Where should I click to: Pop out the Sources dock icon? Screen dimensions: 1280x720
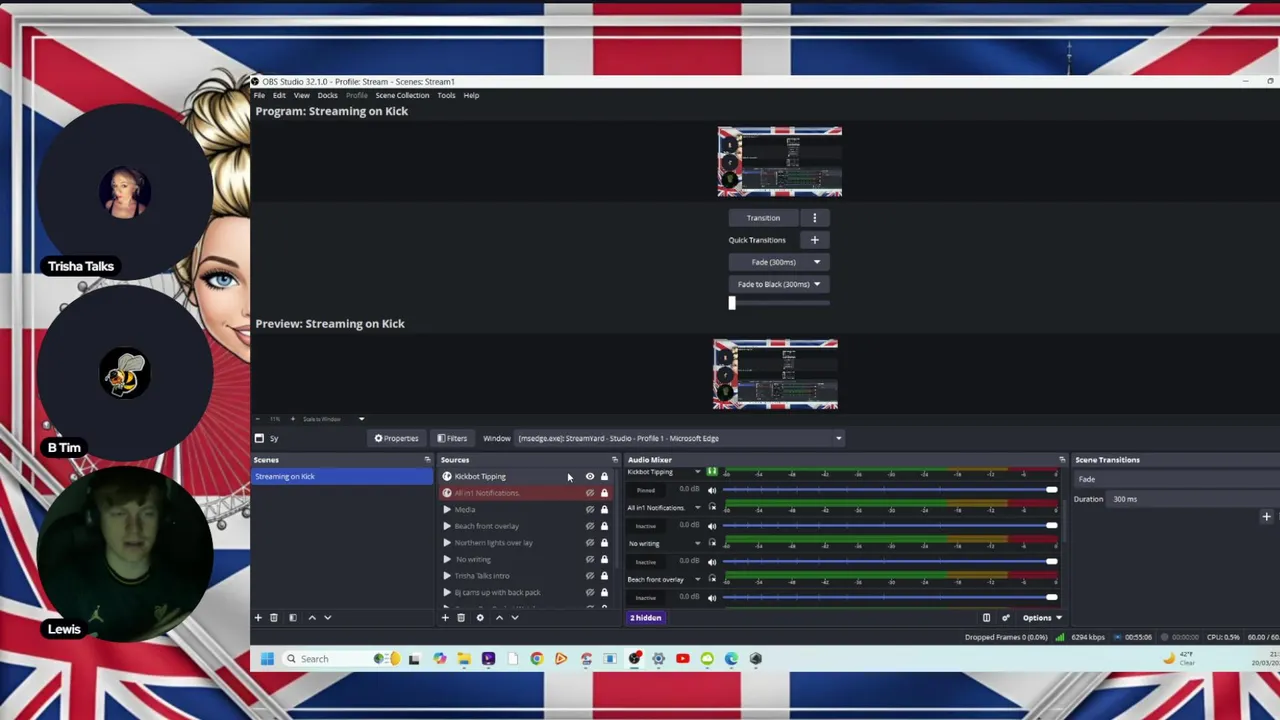point(615,460)
